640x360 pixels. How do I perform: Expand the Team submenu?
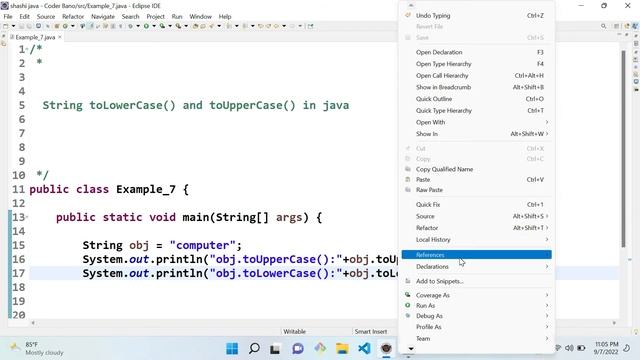476,338
